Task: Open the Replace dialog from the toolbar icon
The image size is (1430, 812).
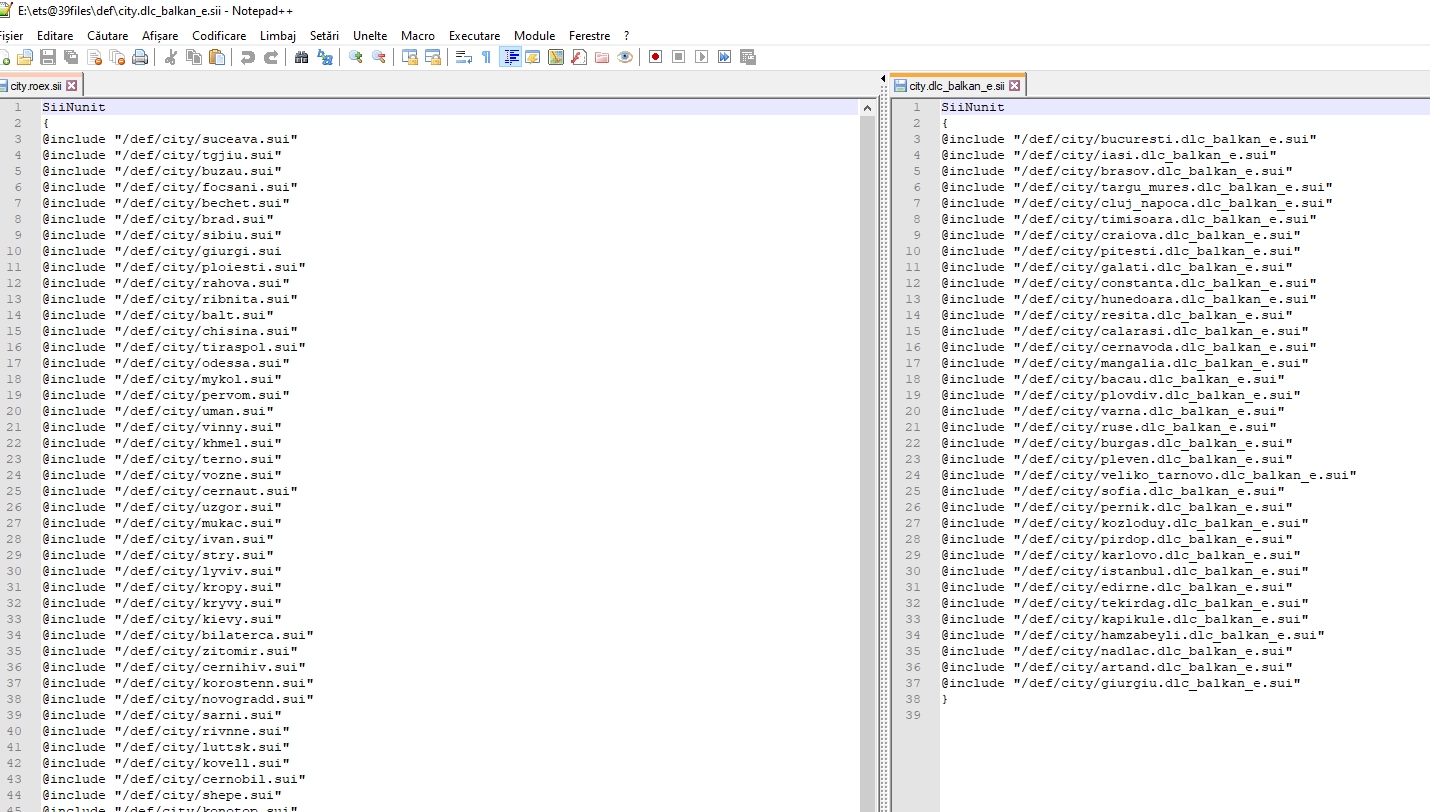Action: click(325, 57)
